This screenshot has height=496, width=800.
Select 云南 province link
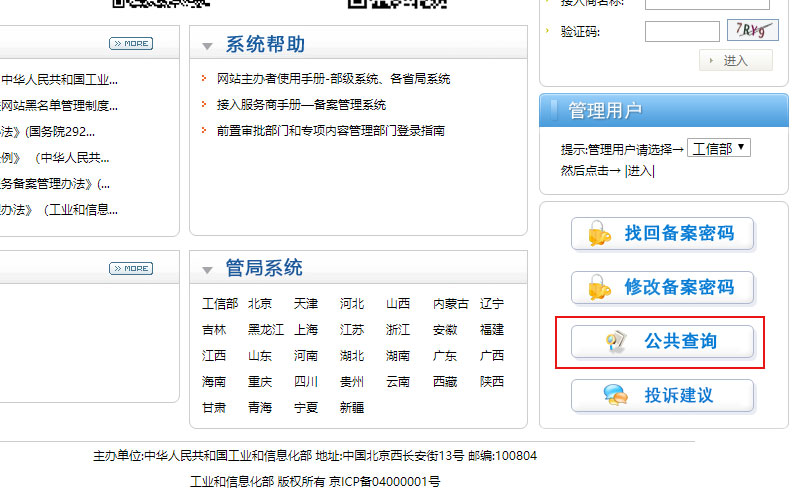(x=398, y=382)
